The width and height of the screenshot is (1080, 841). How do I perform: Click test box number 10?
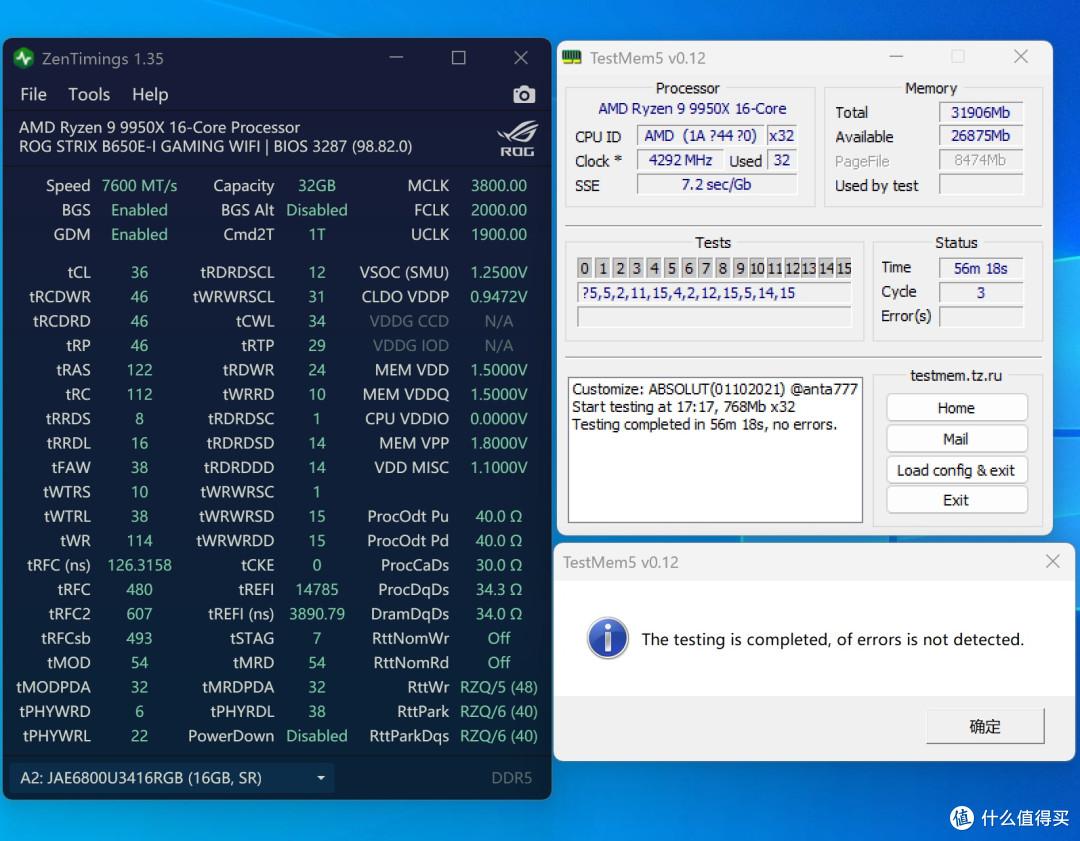coord(757,268)
